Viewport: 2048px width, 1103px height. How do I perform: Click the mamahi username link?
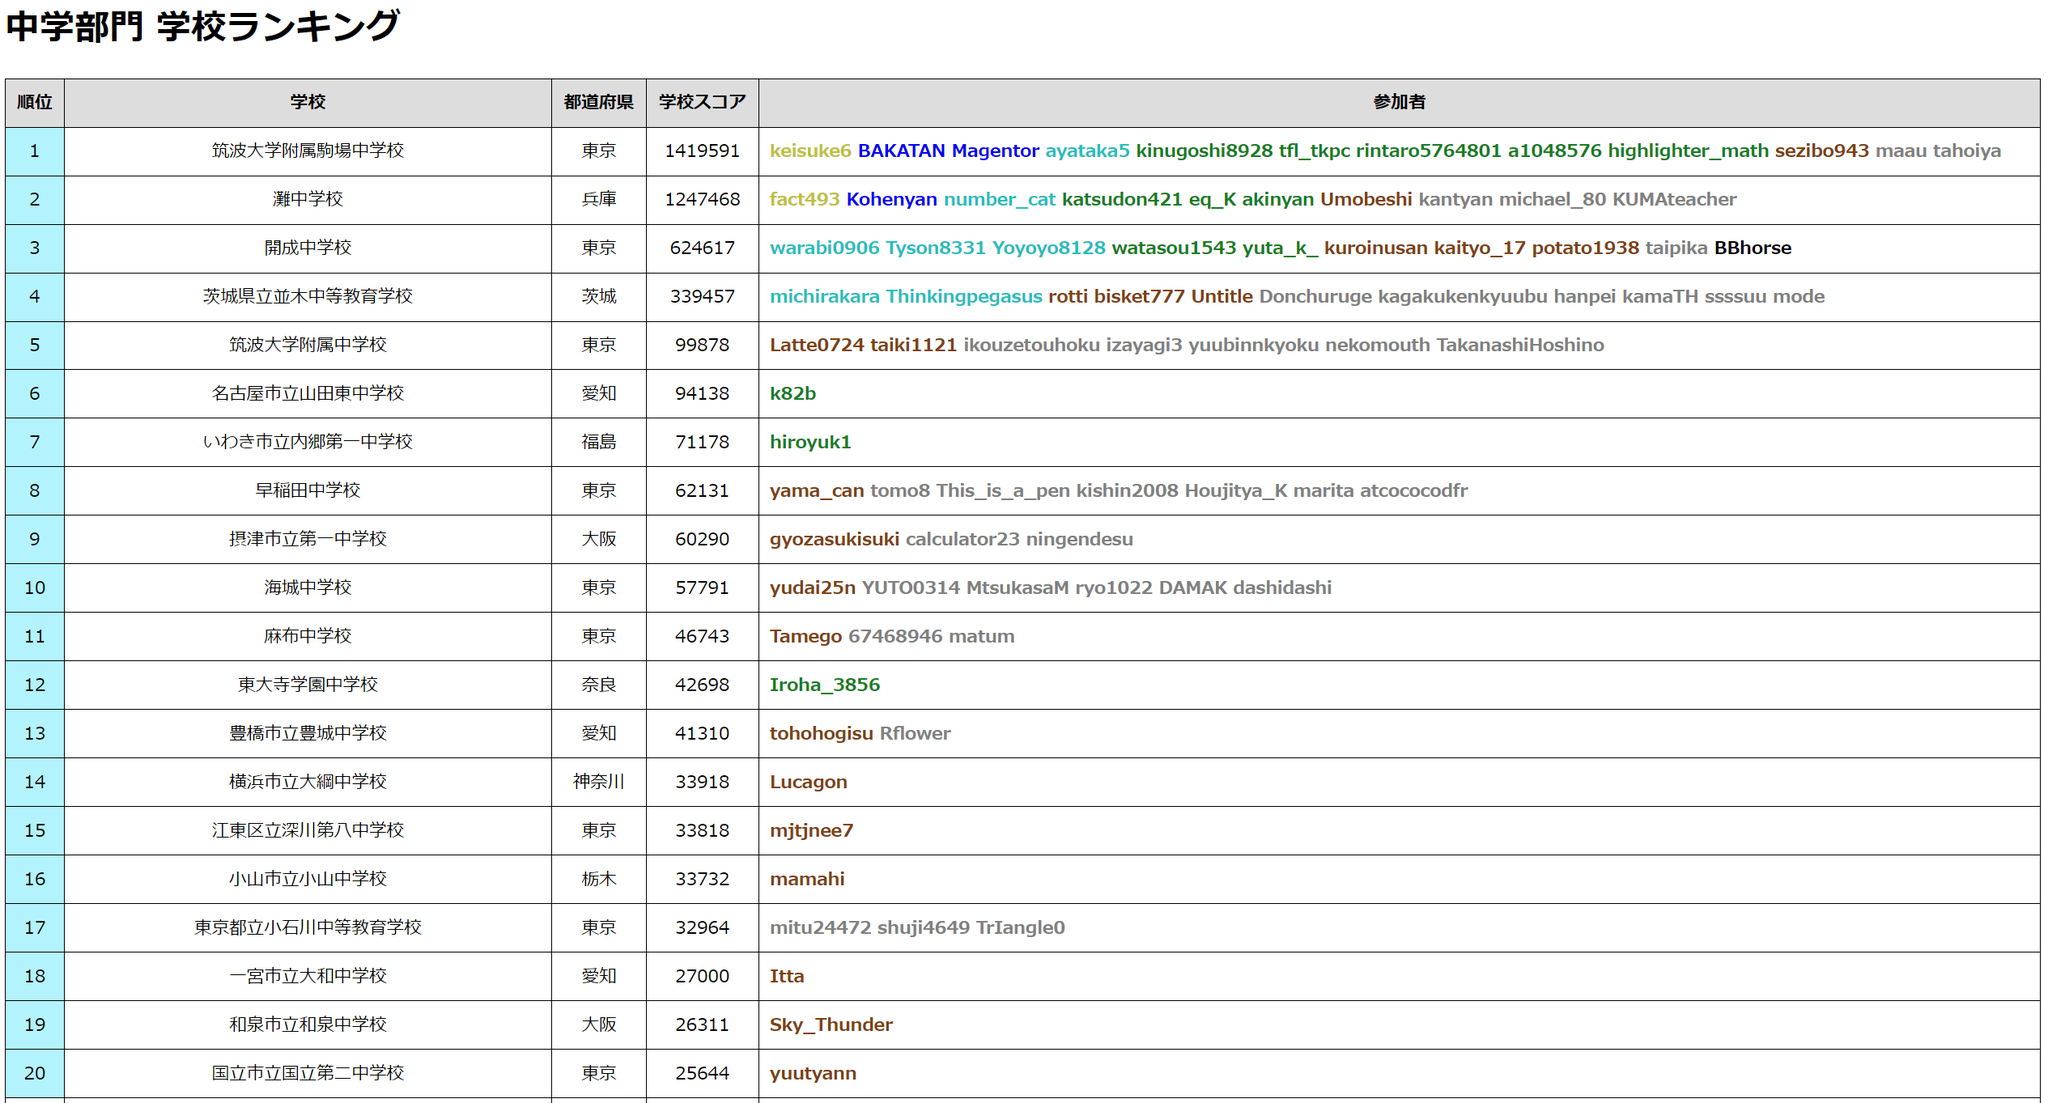coord(807,878)
